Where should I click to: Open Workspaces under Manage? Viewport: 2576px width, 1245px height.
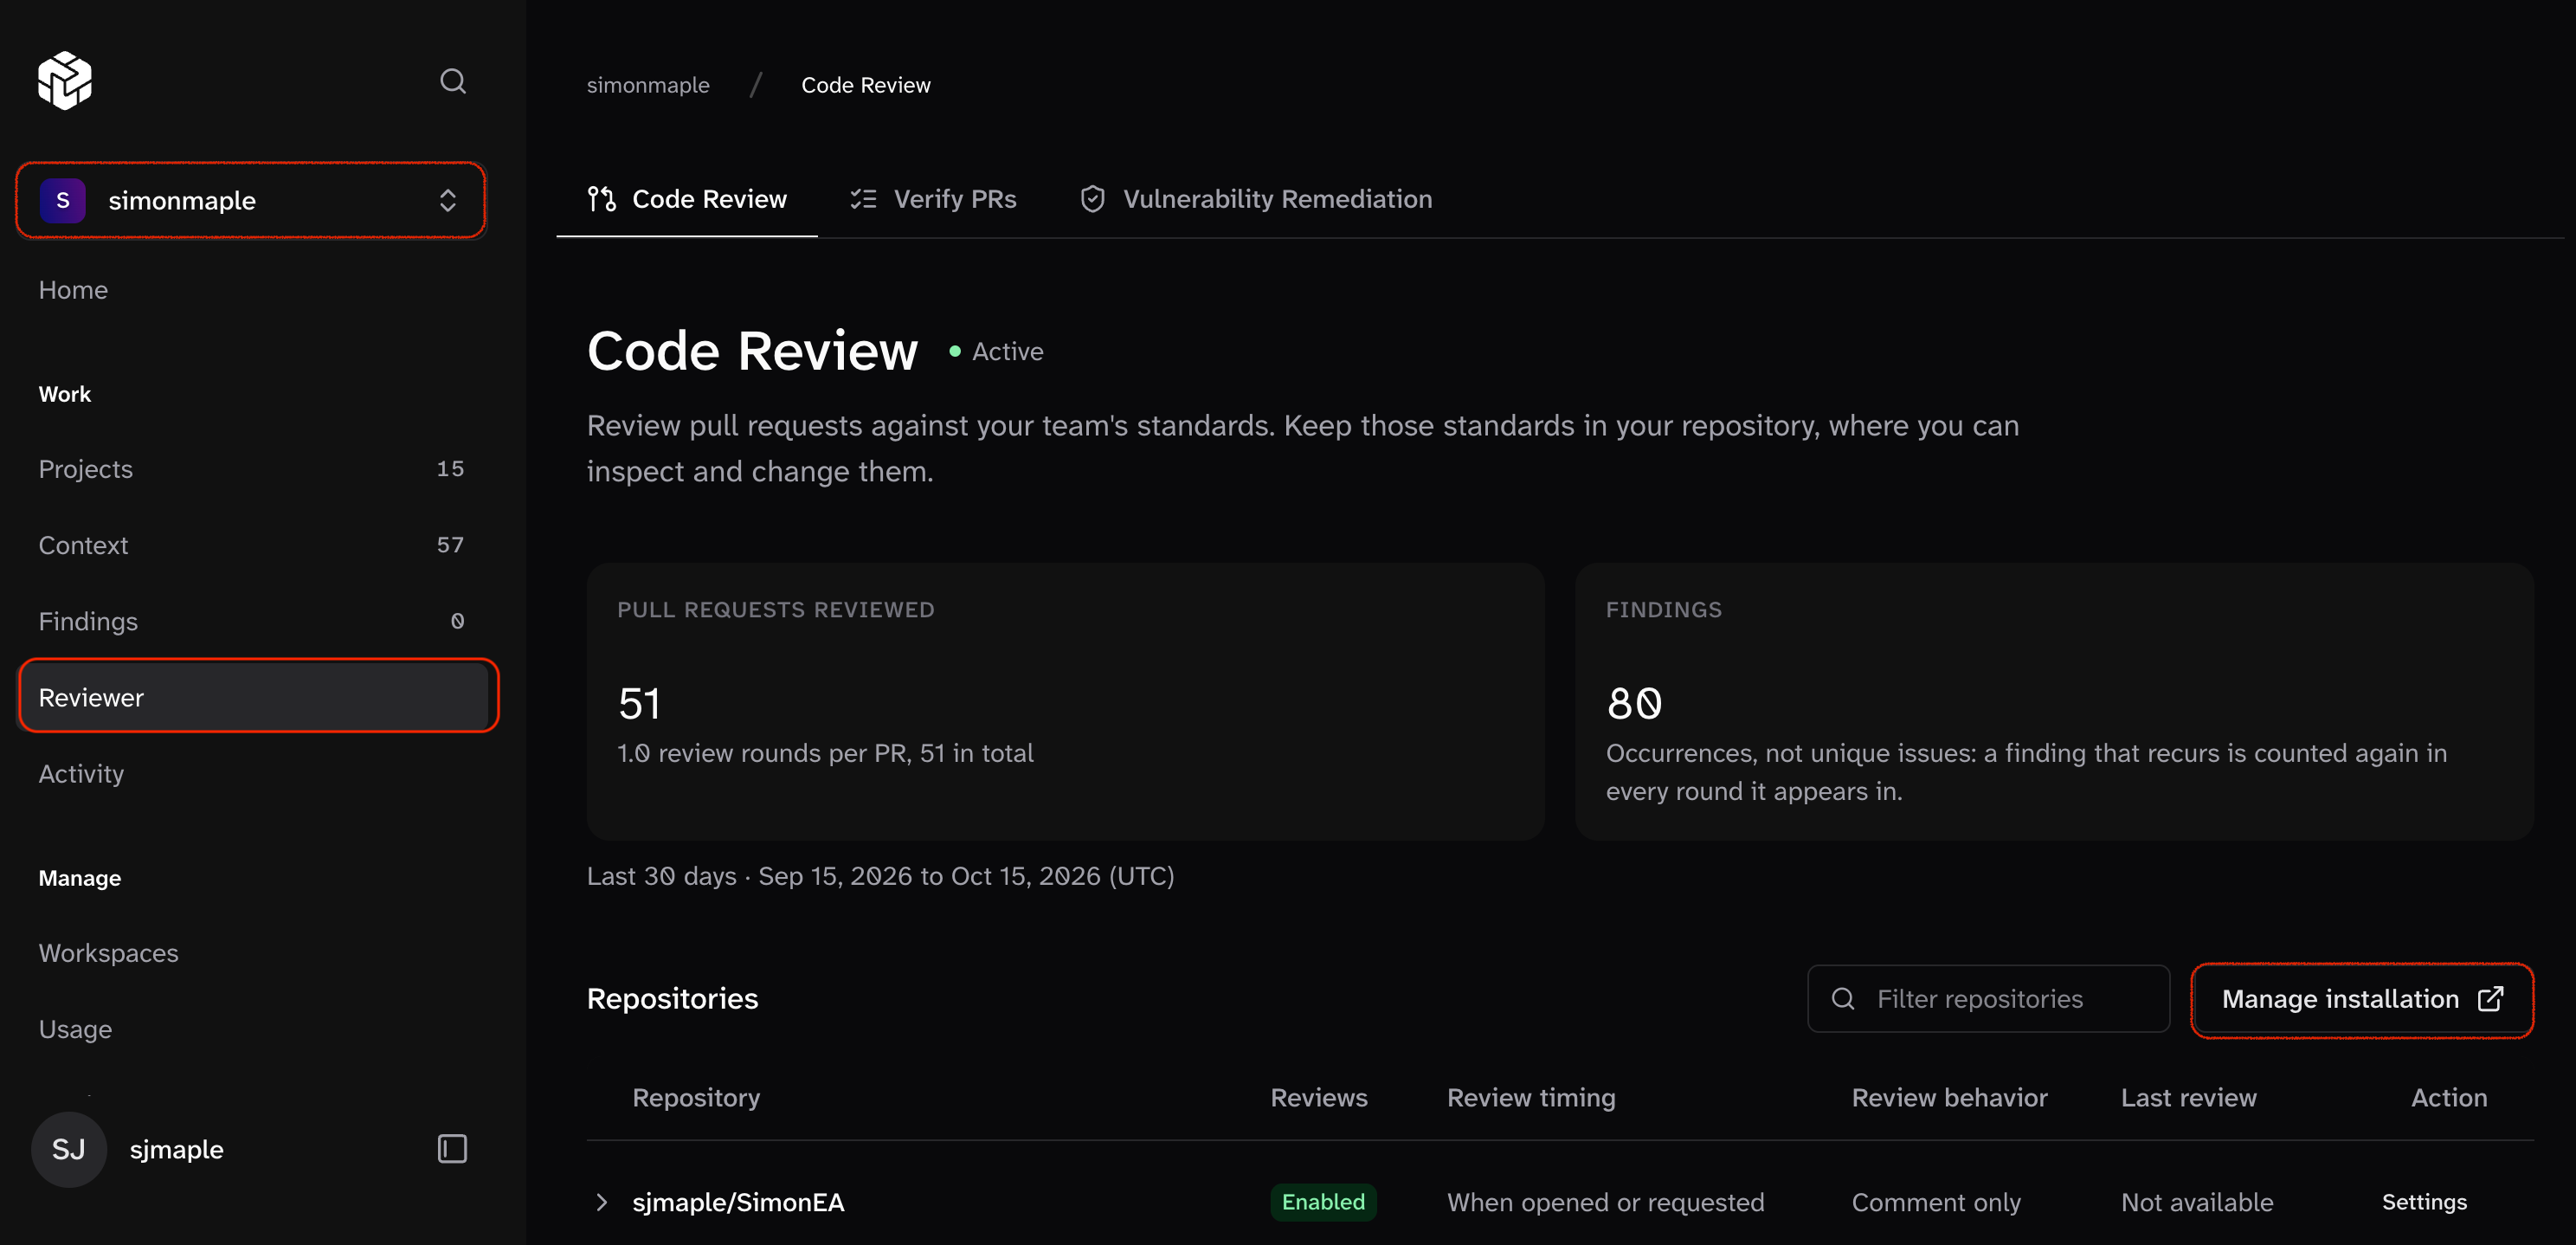point(108,953)
